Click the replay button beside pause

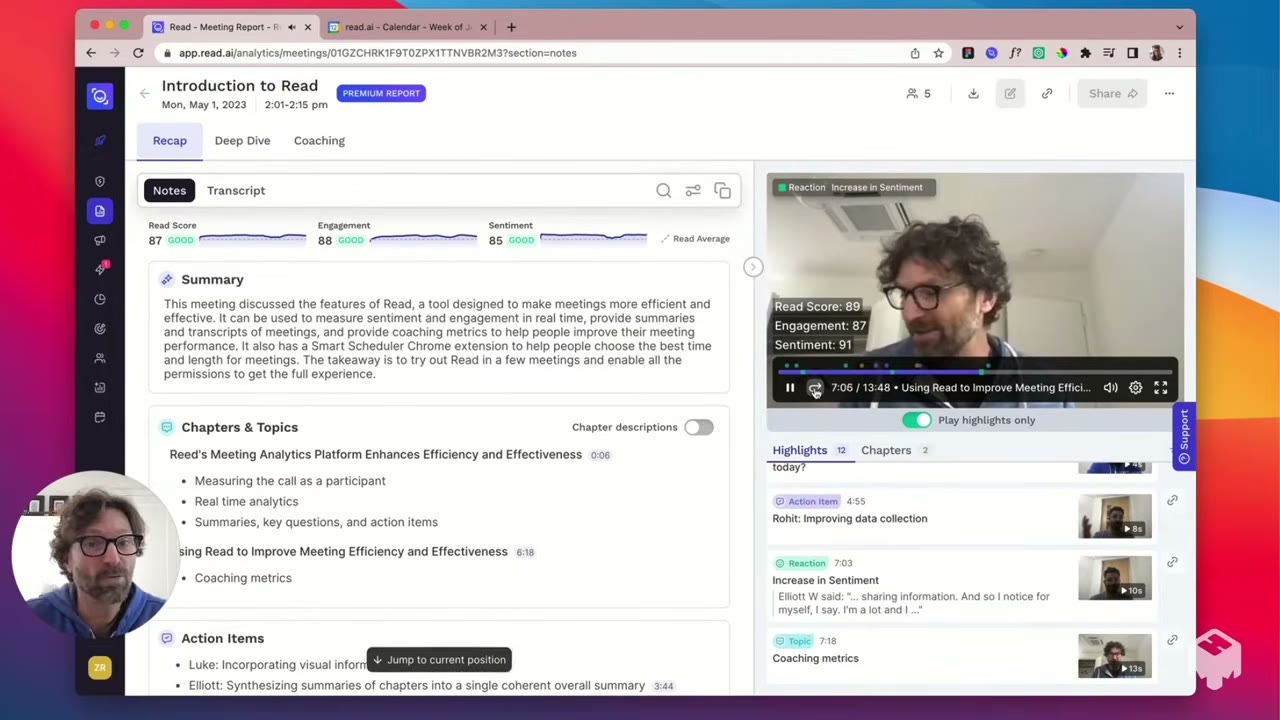[x=814, y=388]
